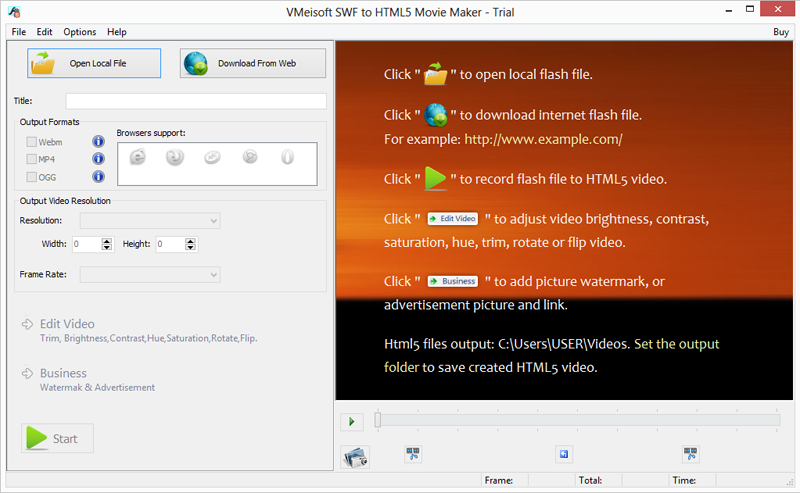Show info for Webm format

(x=98, y=141)
